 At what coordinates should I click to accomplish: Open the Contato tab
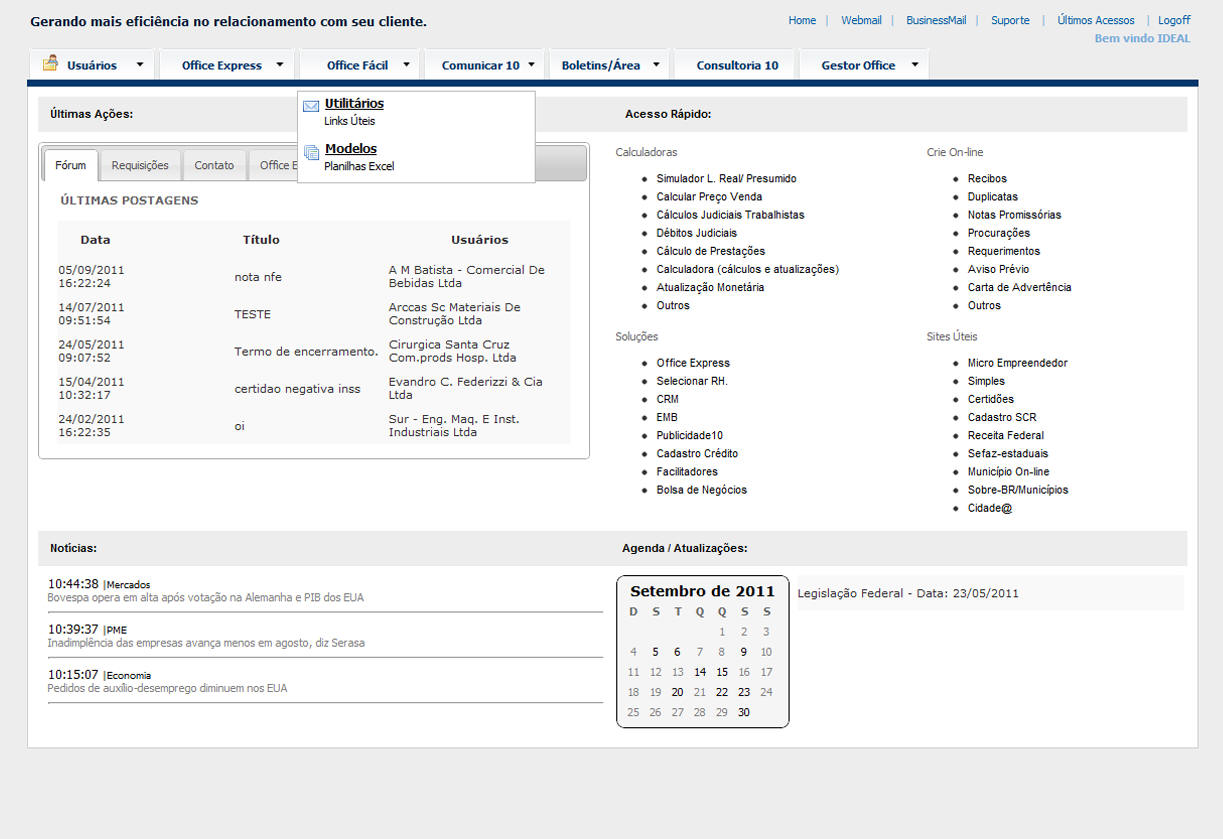(214, 165)
